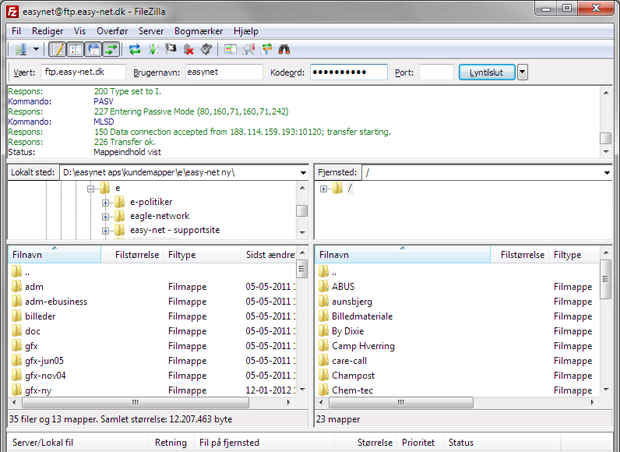Viewport: 620px width, 452px height.
Task: Open the Server menu
Action: 151,31
